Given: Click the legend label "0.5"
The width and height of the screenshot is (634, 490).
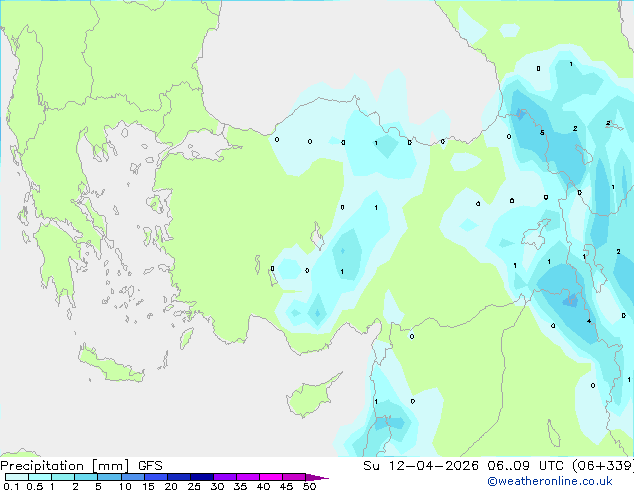Looking at the screenshot, I should [34, 486].
